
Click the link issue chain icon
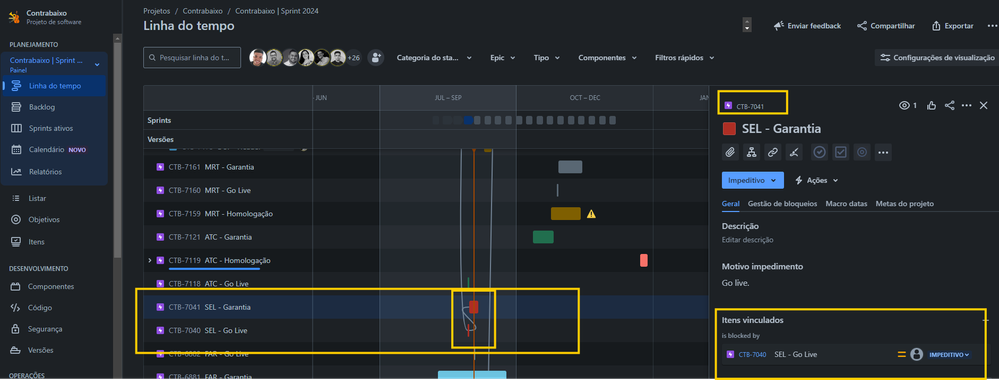pos(772,152)
